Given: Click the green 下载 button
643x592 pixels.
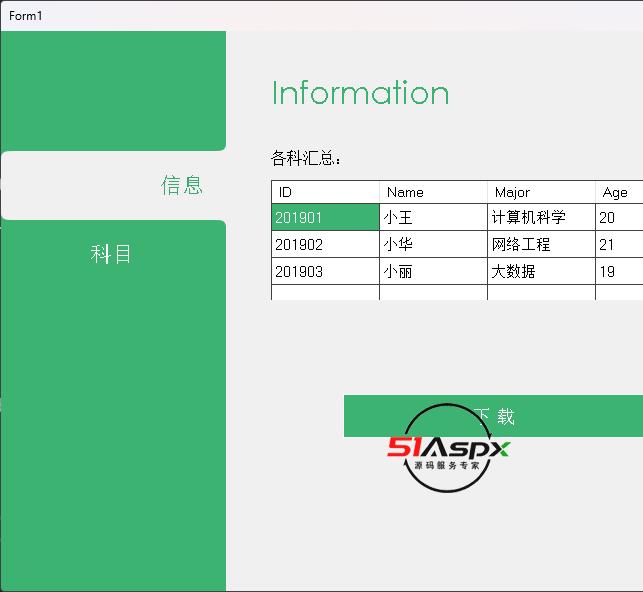Looking at the screenshot, I should (493, 416).
